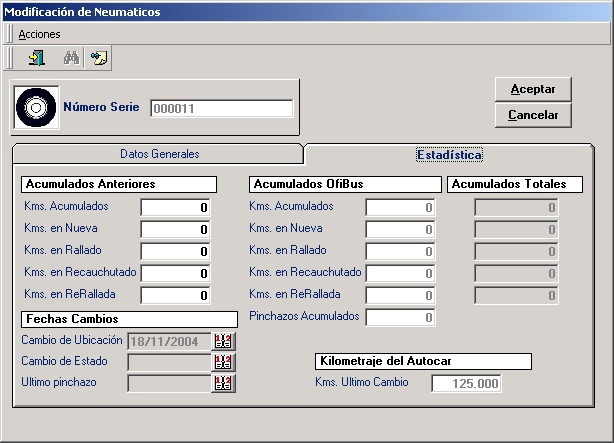This screenshot has width=614, height=443.
Task: Click the Pinchazos Acumulados field
Action: tap(400, 317)
